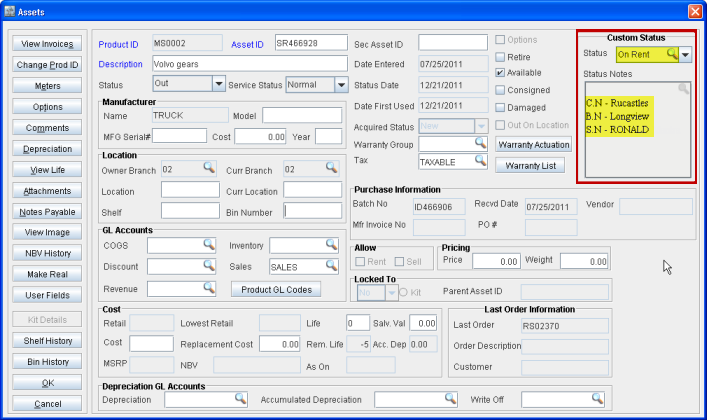Screen dimensions: 707x420
Task: Click the Product ID link label
Action: (118, 45)
